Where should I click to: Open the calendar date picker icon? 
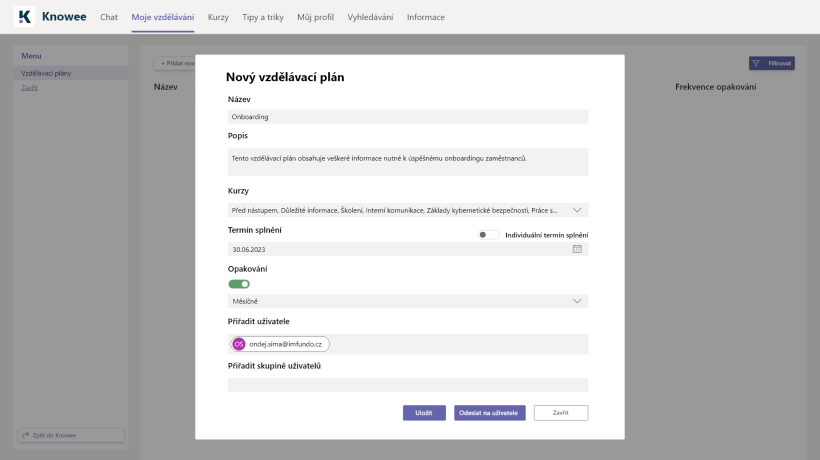pyautogui.click(x=577, y=249)
